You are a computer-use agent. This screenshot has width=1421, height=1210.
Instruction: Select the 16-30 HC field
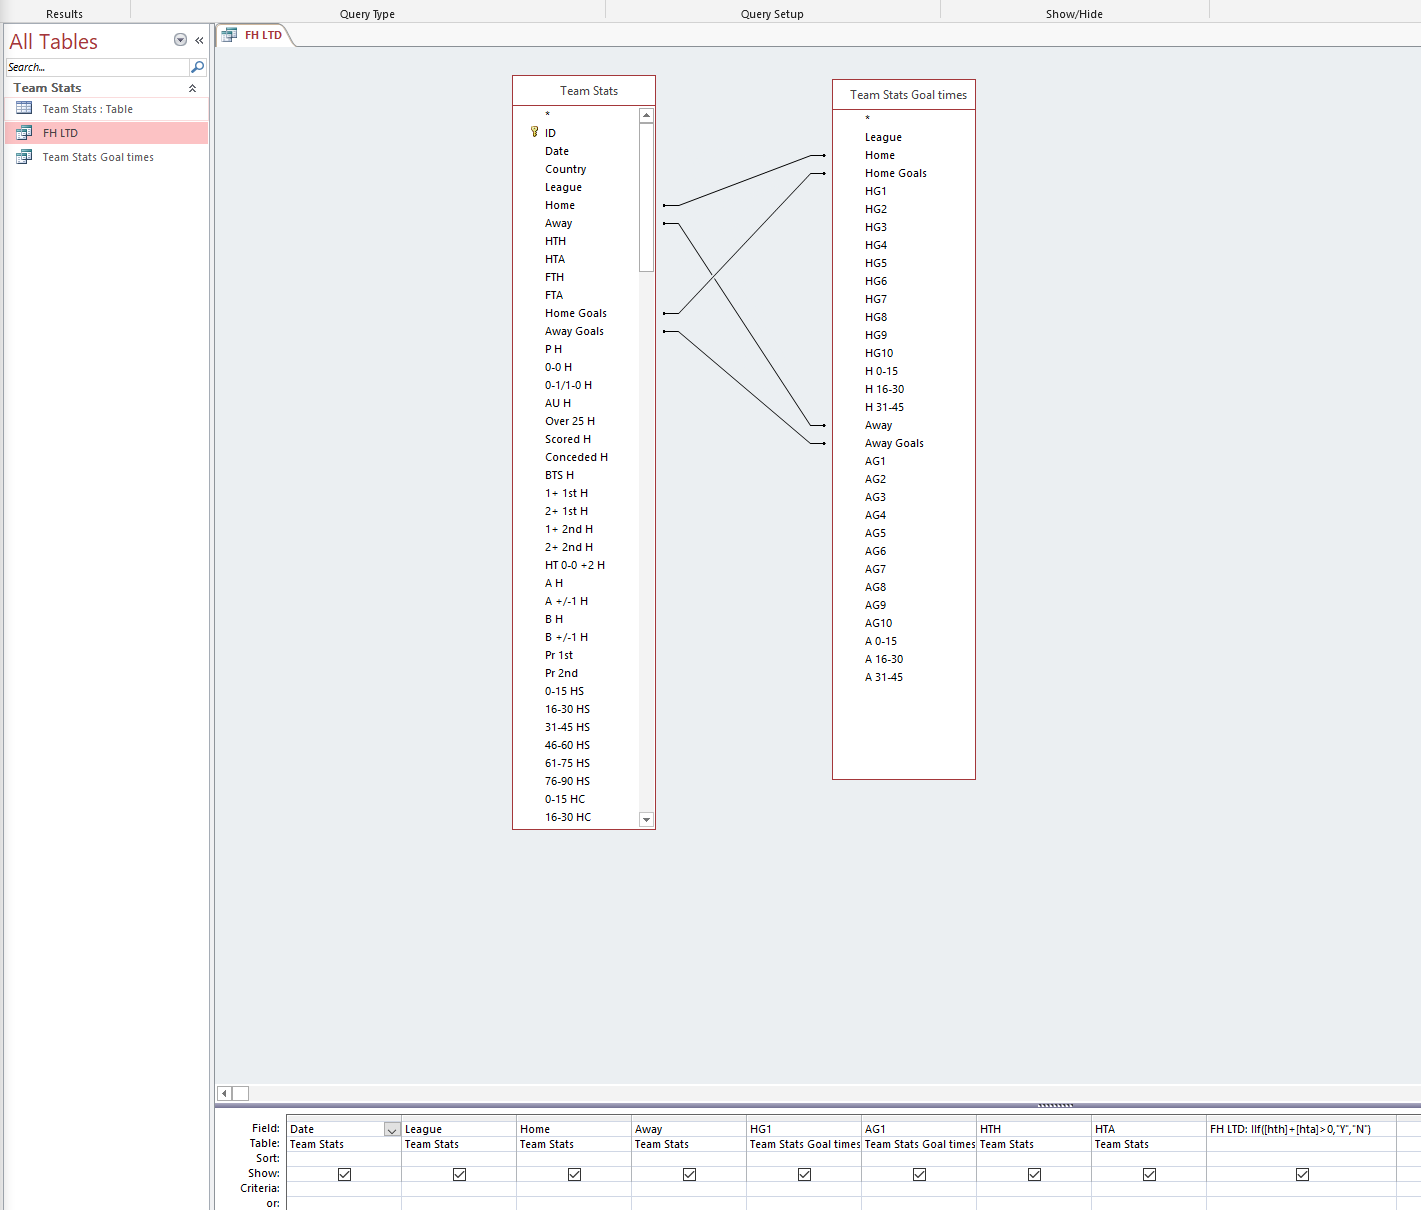568,817
